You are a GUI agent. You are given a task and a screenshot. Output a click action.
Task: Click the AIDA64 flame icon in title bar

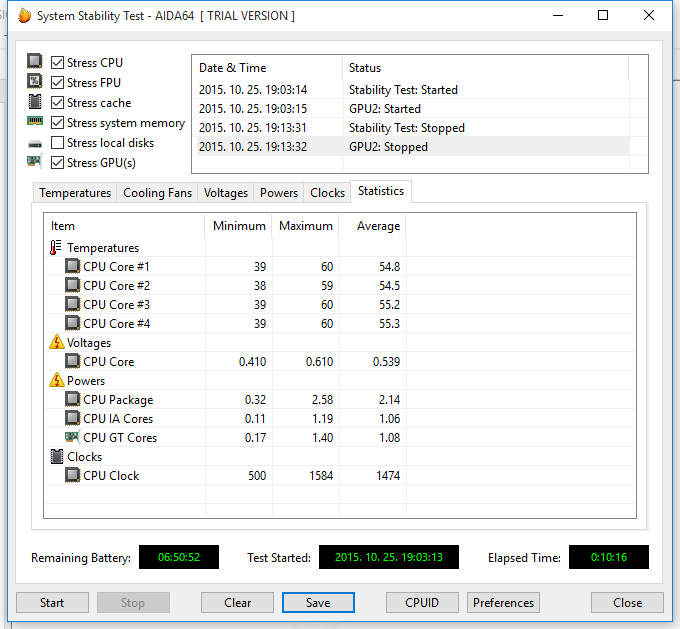click(x=25, y=16)
